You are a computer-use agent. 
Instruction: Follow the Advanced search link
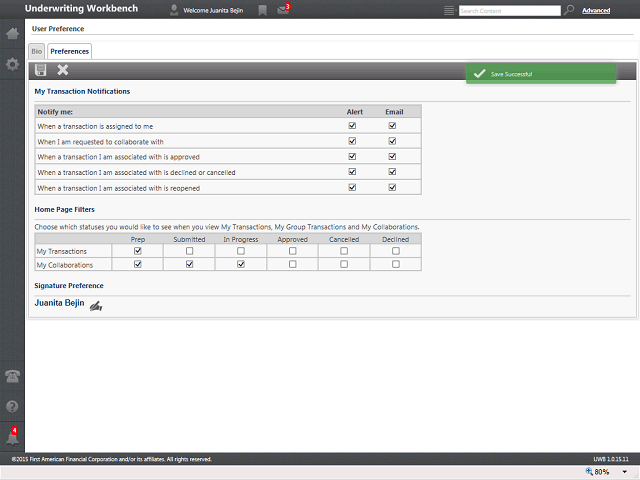click(596, 11)
